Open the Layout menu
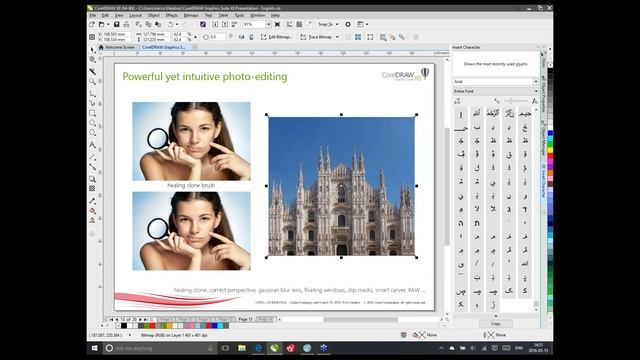 pyautogui.click(x=136, y=16)
